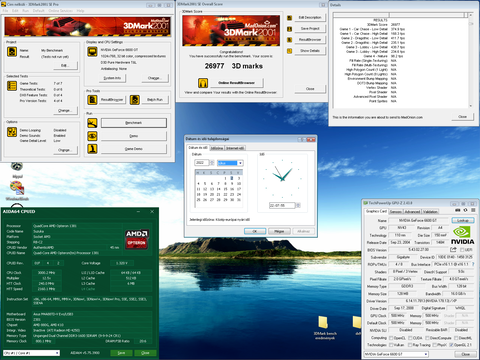
Task: Click the Demo eye icon in Run section
Action: click(92, 136)
